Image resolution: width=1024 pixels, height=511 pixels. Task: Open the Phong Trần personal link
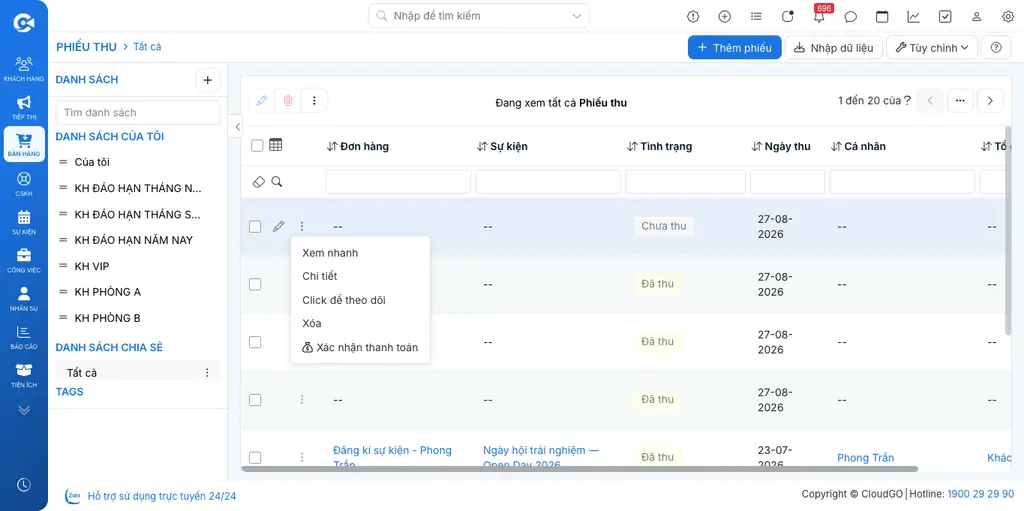[865, 457]
